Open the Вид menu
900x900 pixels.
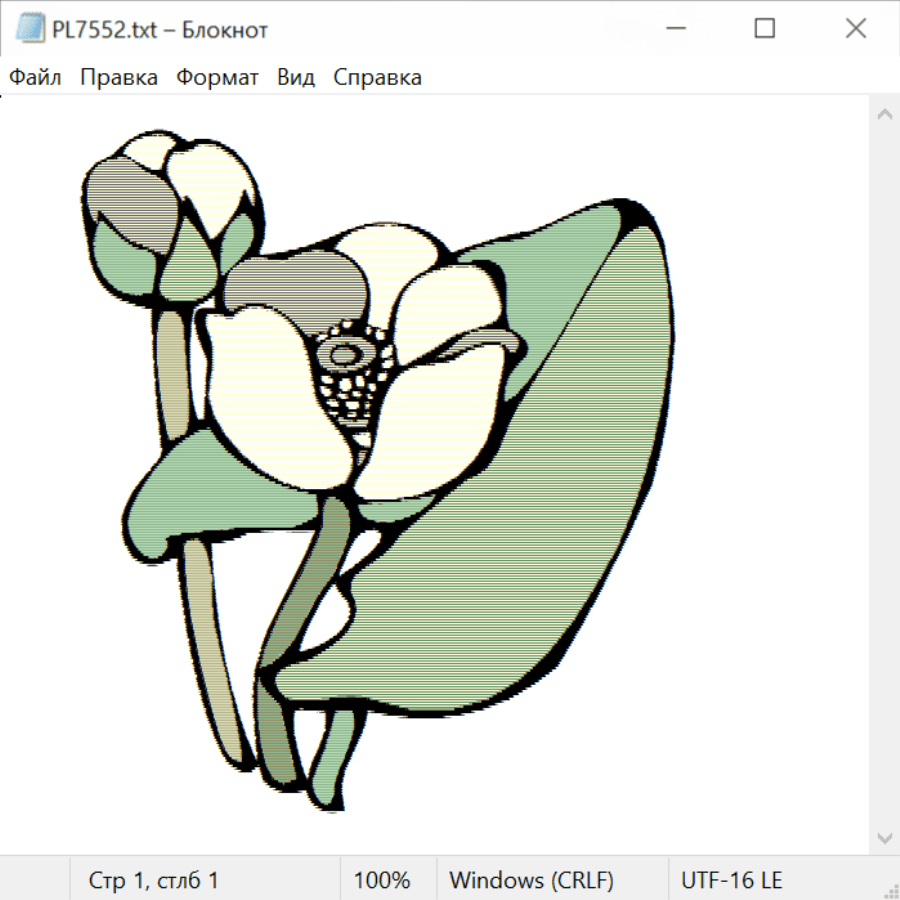(x=296, y=78)
